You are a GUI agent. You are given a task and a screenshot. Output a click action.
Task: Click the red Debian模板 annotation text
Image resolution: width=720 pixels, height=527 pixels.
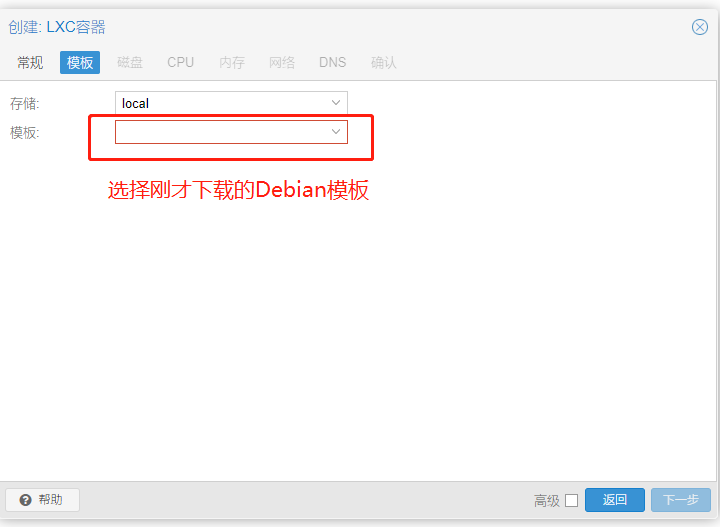tap(238, 191)
